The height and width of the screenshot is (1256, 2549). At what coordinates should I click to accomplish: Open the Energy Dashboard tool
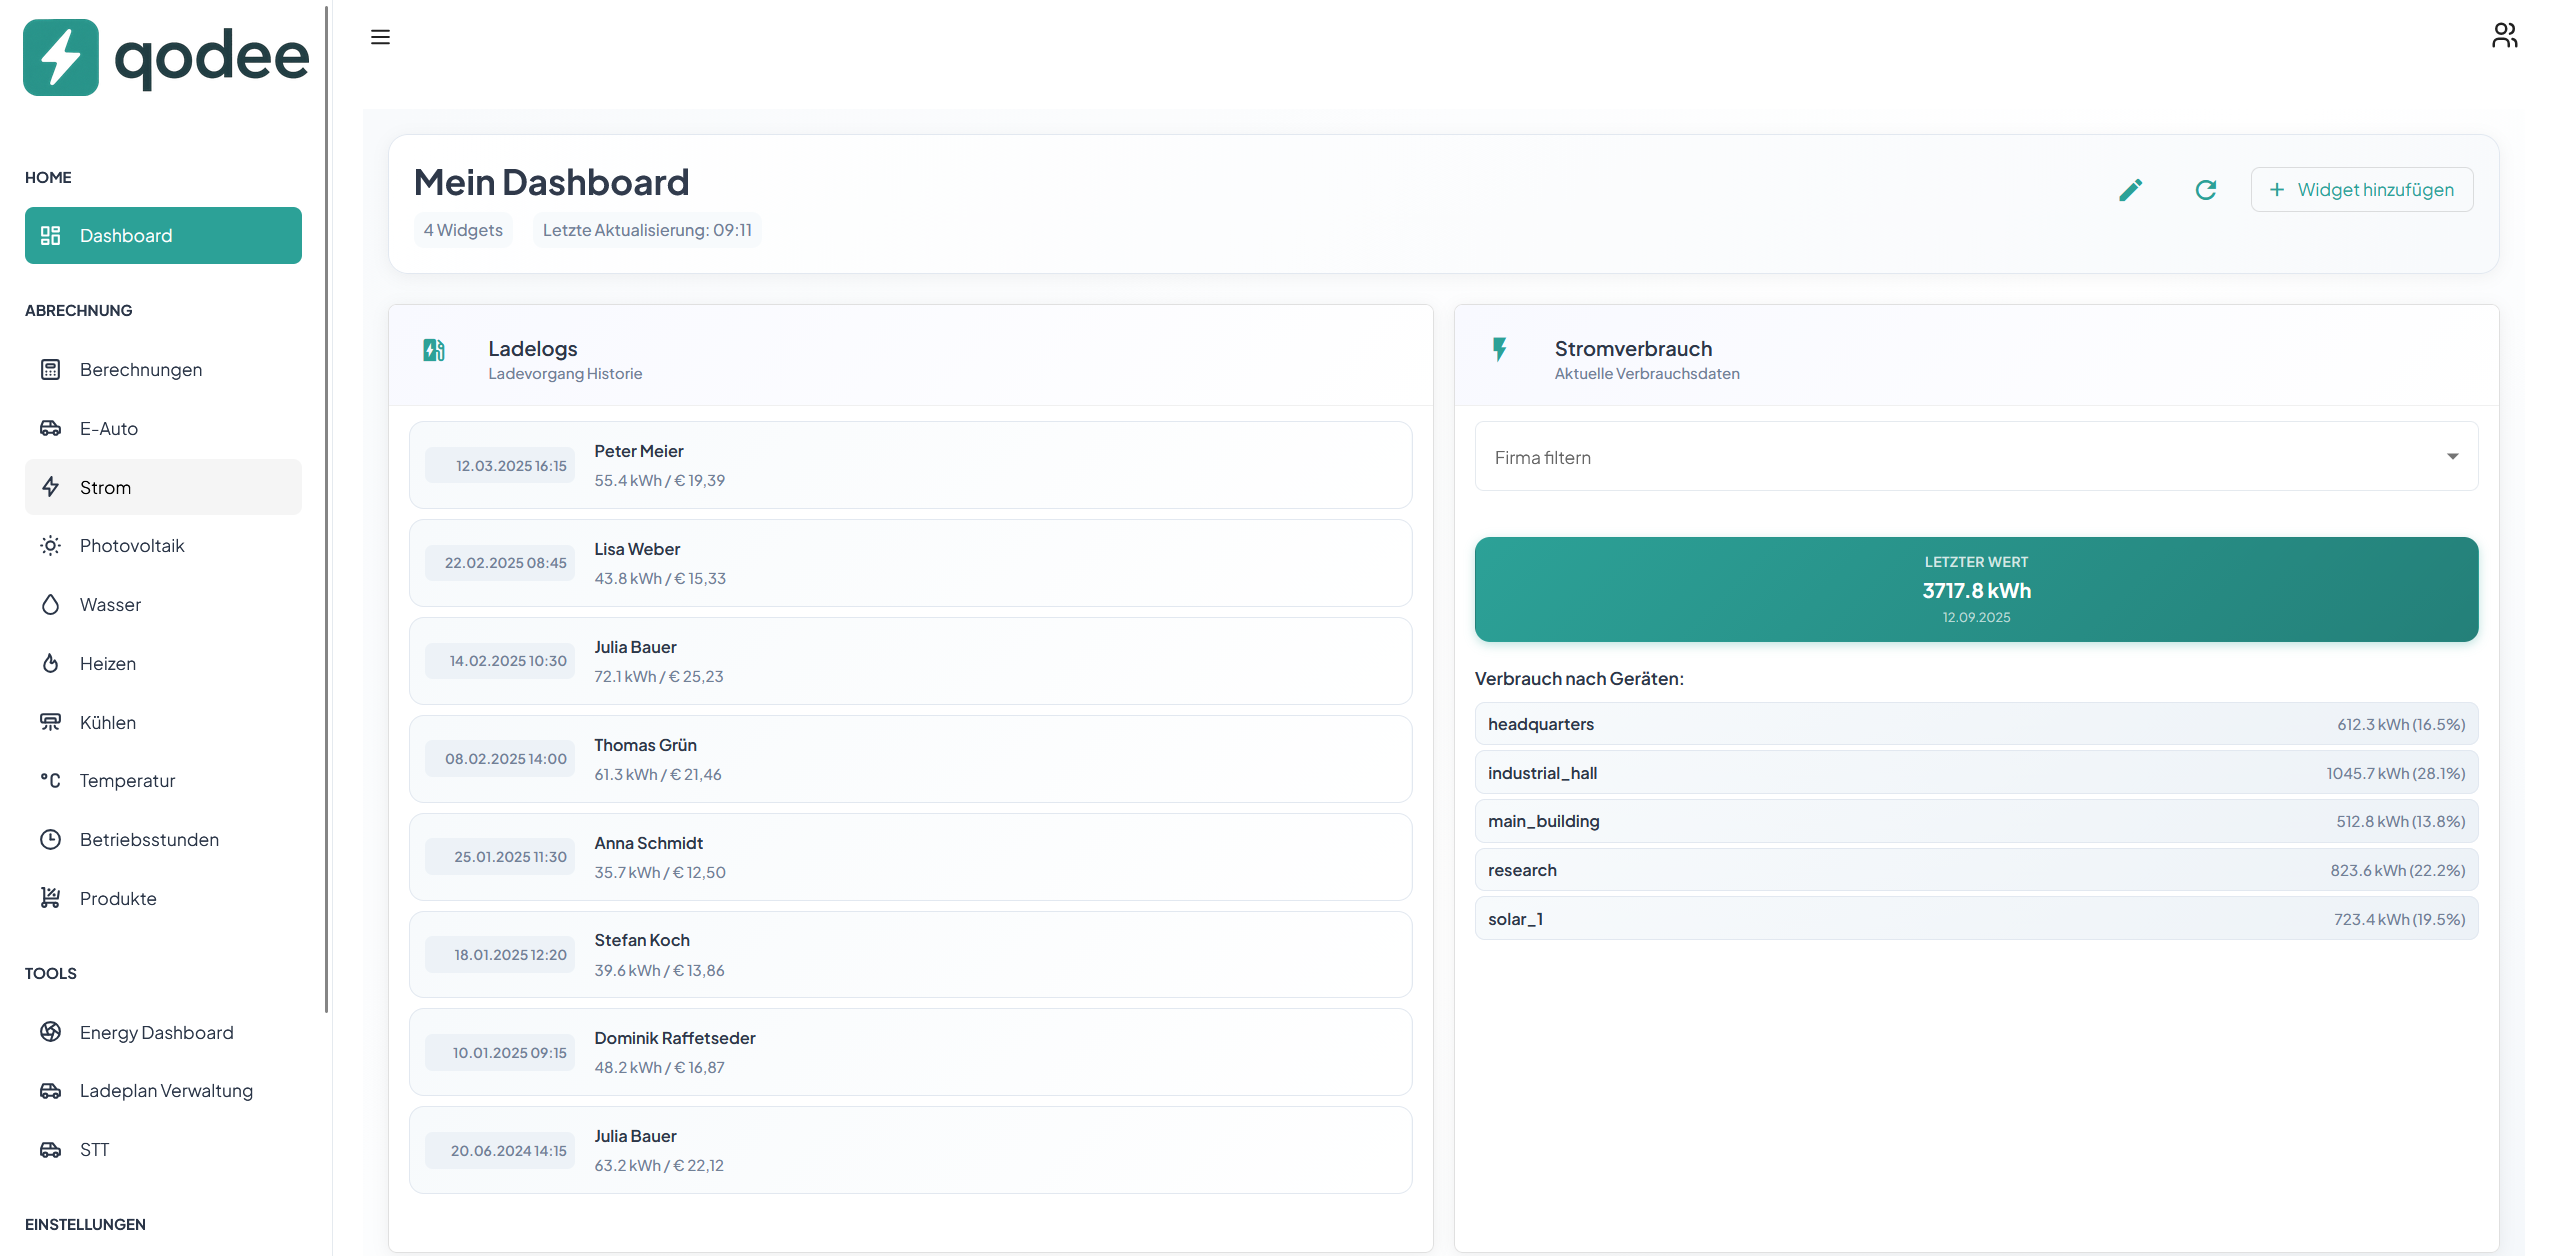tap(157, 1032)
